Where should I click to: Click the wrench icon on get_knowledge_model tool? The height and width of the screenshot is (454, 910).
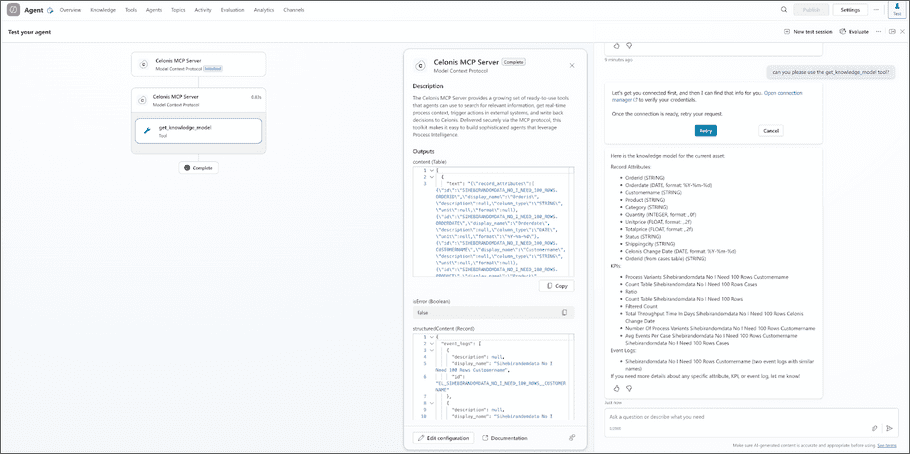(x=147, y=131)
